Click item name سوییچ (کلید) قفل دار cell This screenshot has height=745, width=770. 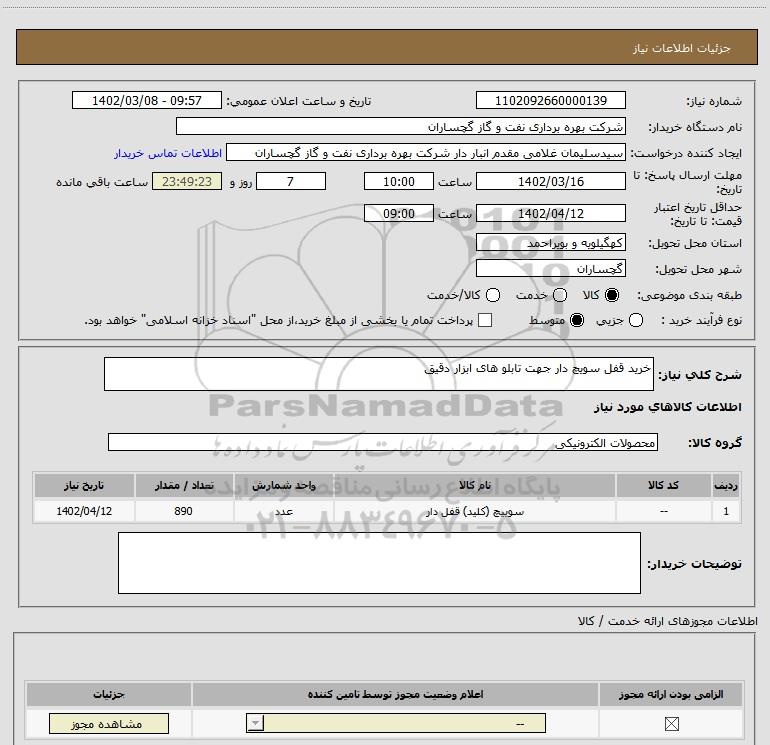pos(474,511)
